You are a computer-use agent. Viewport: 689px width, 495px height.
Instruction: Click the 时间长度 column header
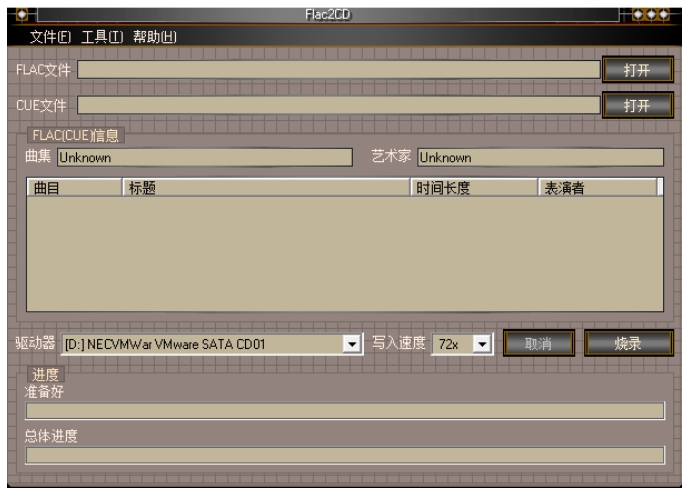pos(474,188)
